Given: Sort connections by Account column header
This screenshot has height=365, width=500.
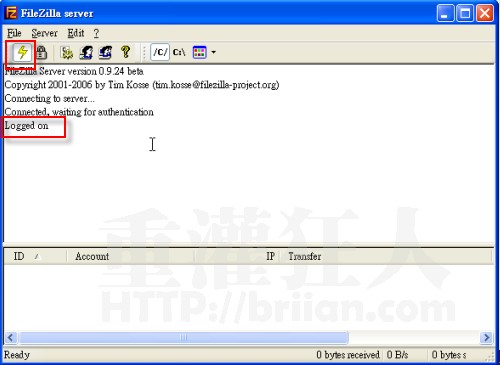Looking at the screenshot, I should pyautogui.click(x=130, y=256).
